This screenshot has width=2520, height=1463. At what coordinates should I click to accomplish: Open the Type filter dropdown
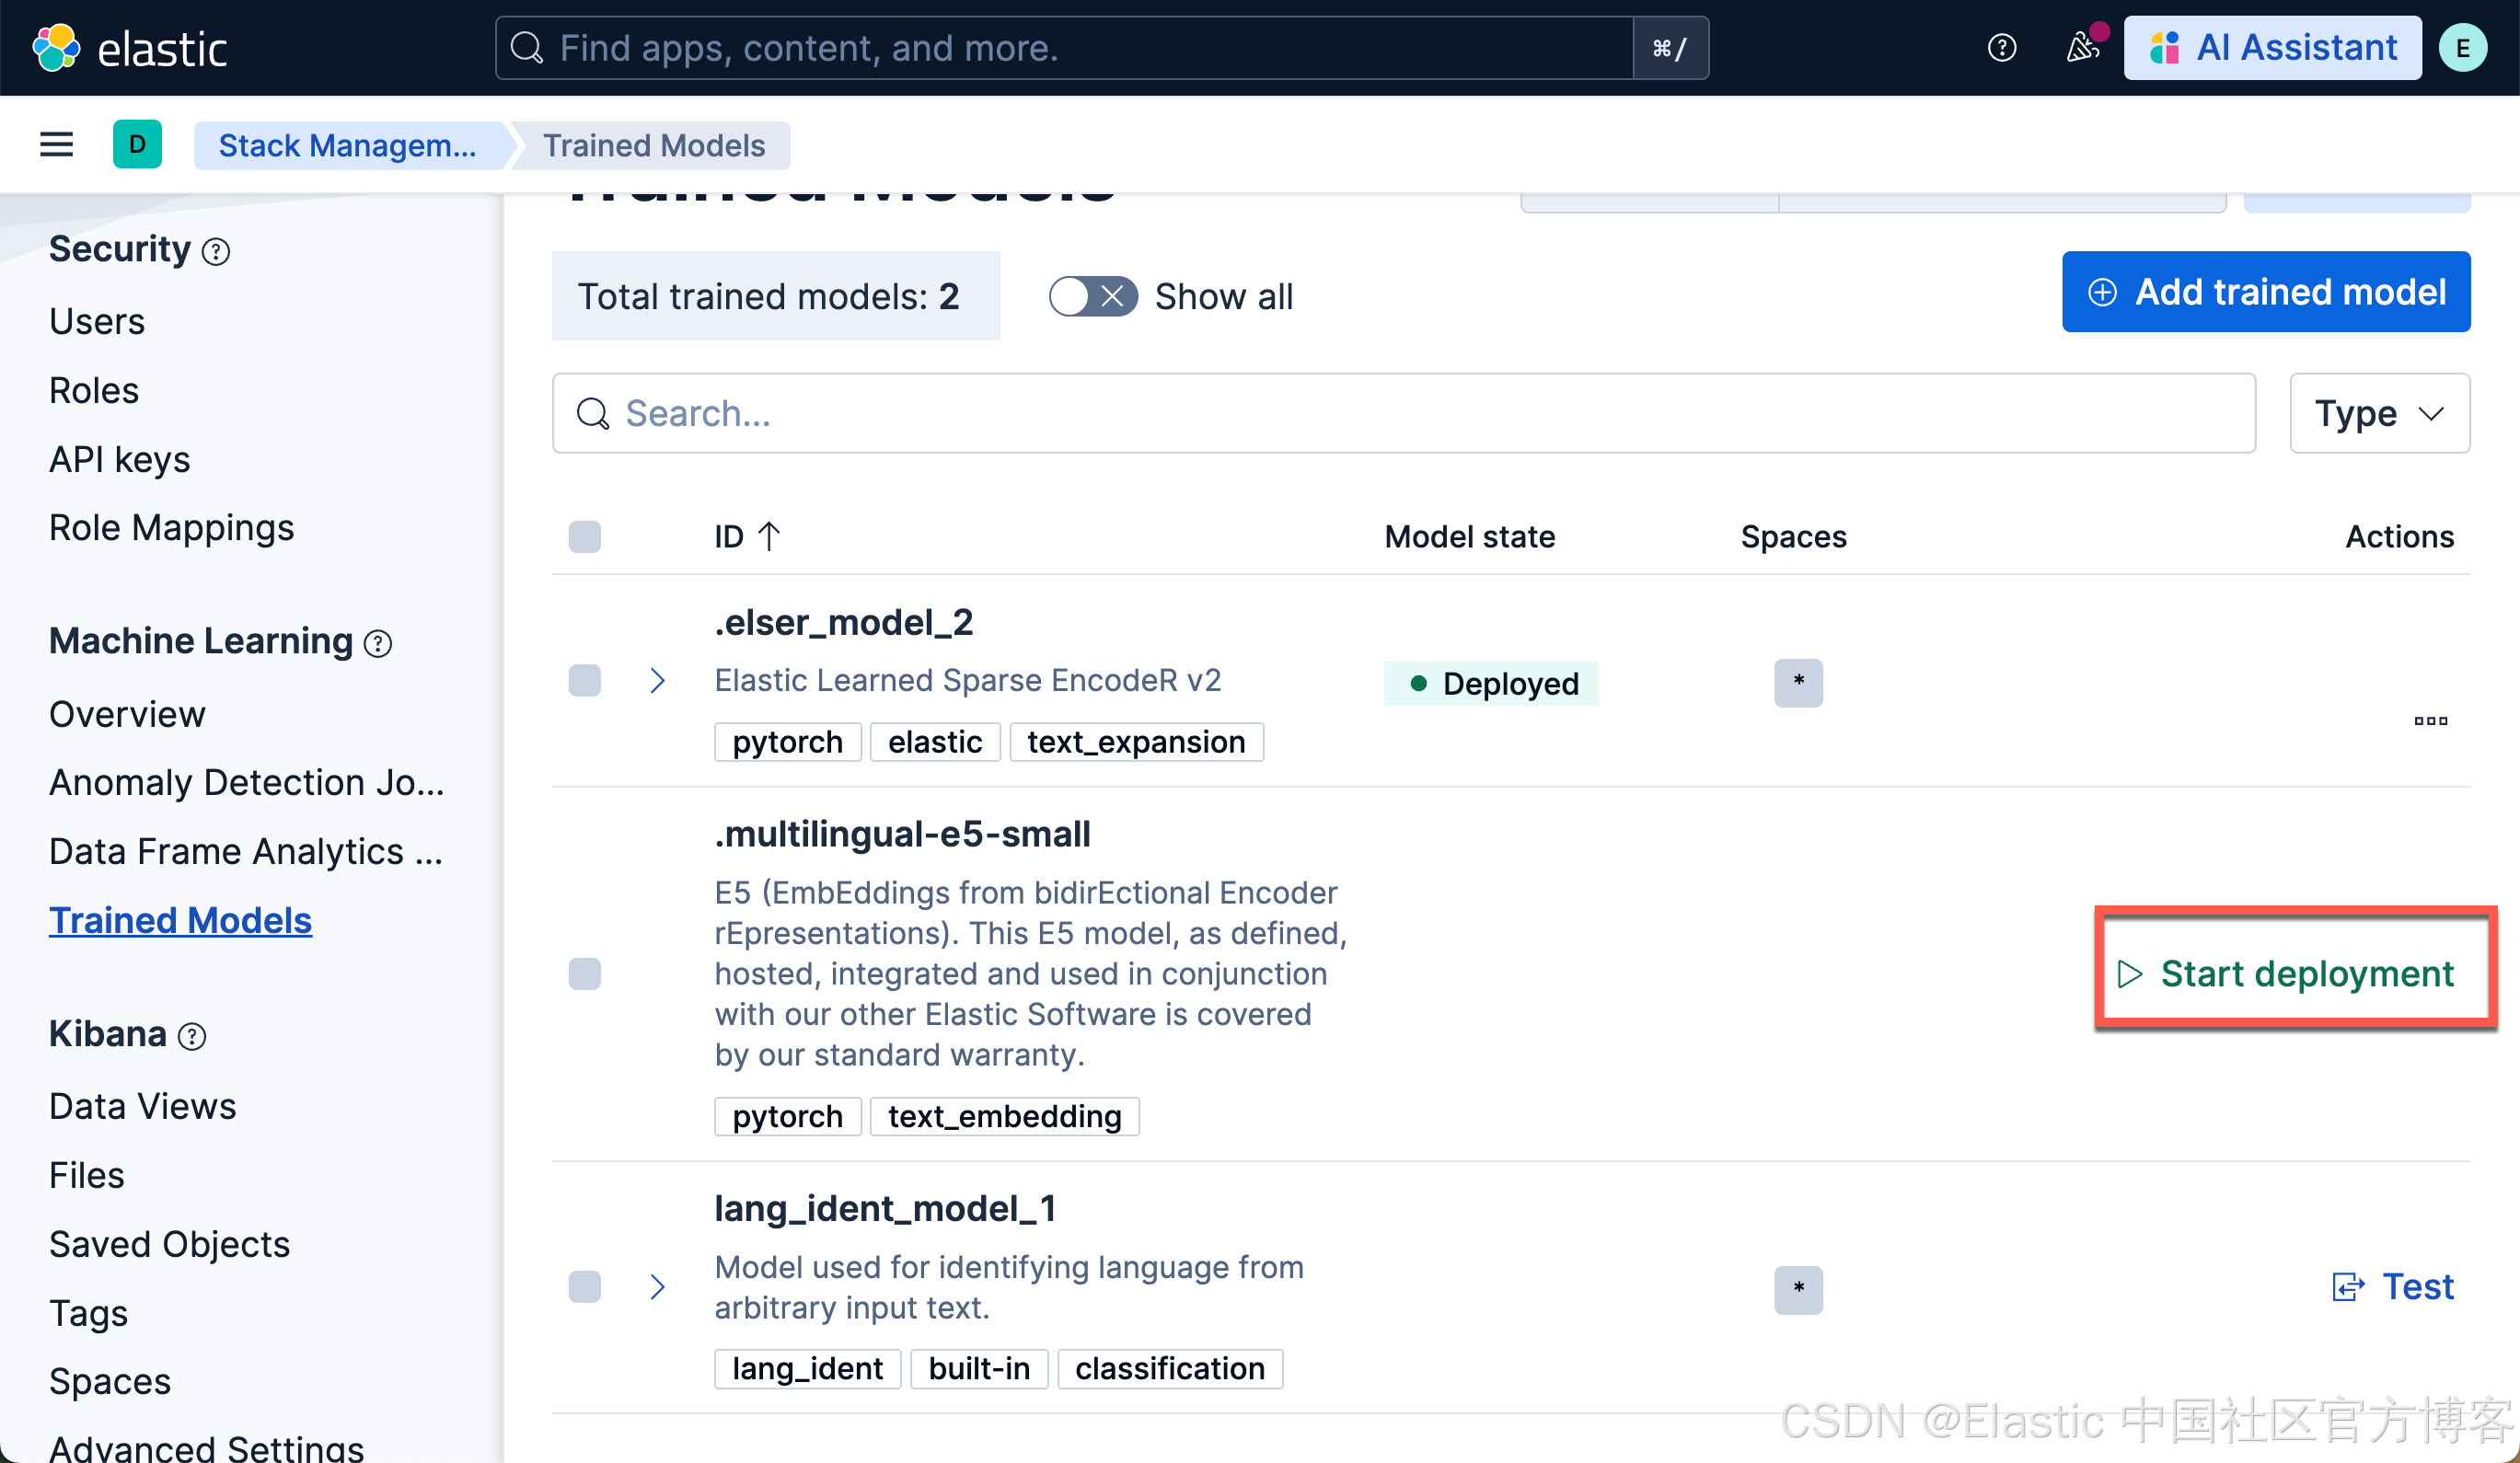tap(2379, 413)
